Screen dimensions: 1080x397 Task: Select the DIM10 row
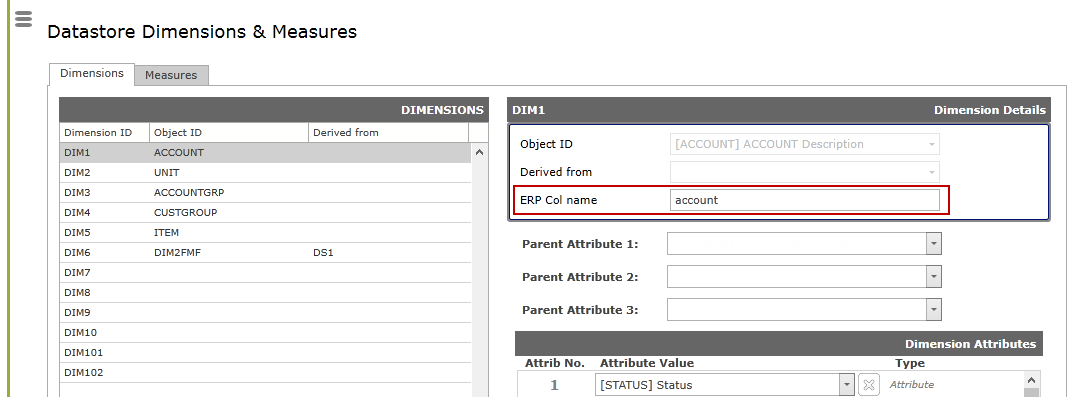click(265, 332)
